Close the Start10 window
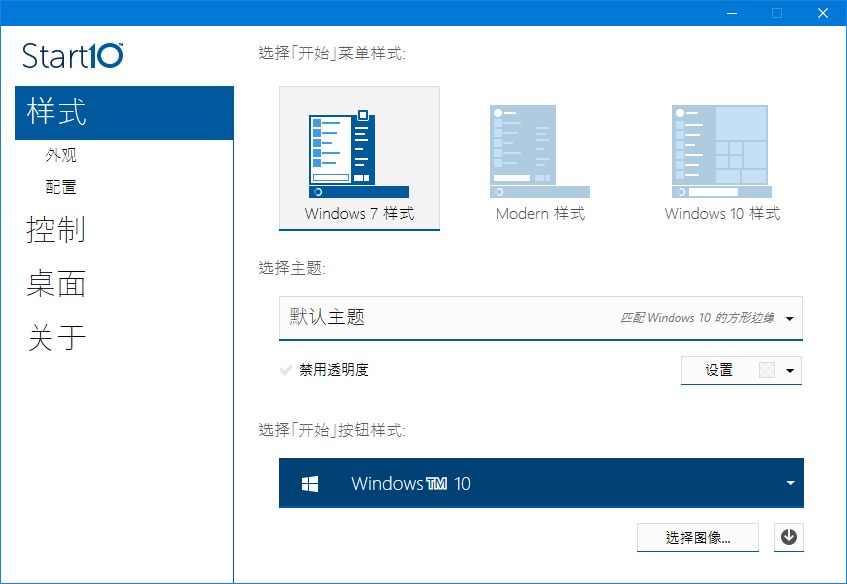 [822, 13]
